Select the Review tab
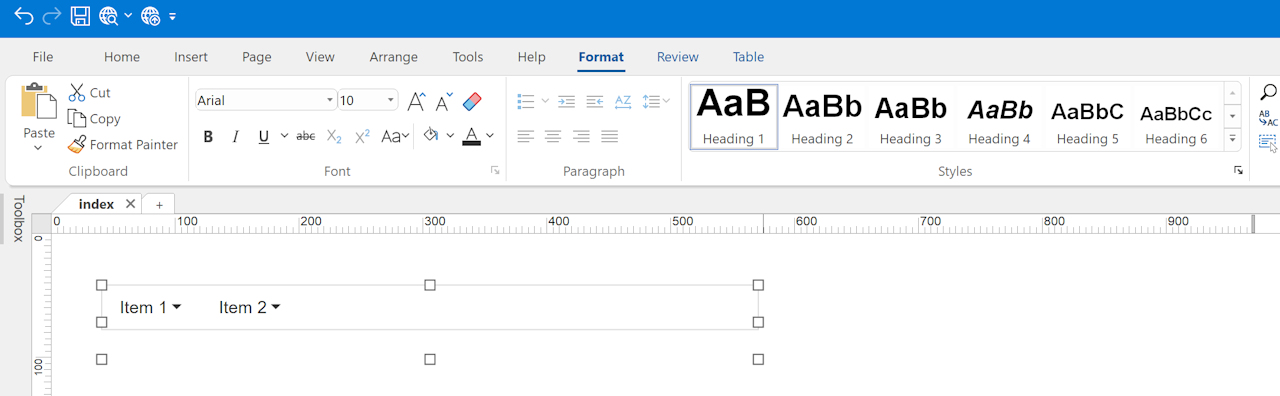 pos(678,57)
